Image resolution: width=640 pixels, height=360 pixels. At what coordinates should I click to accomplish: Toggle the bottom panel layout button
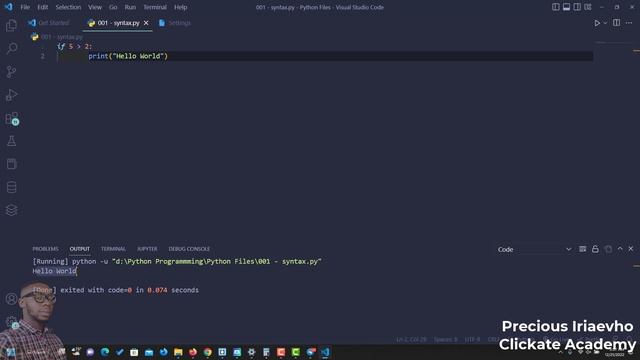coord(566,7)
